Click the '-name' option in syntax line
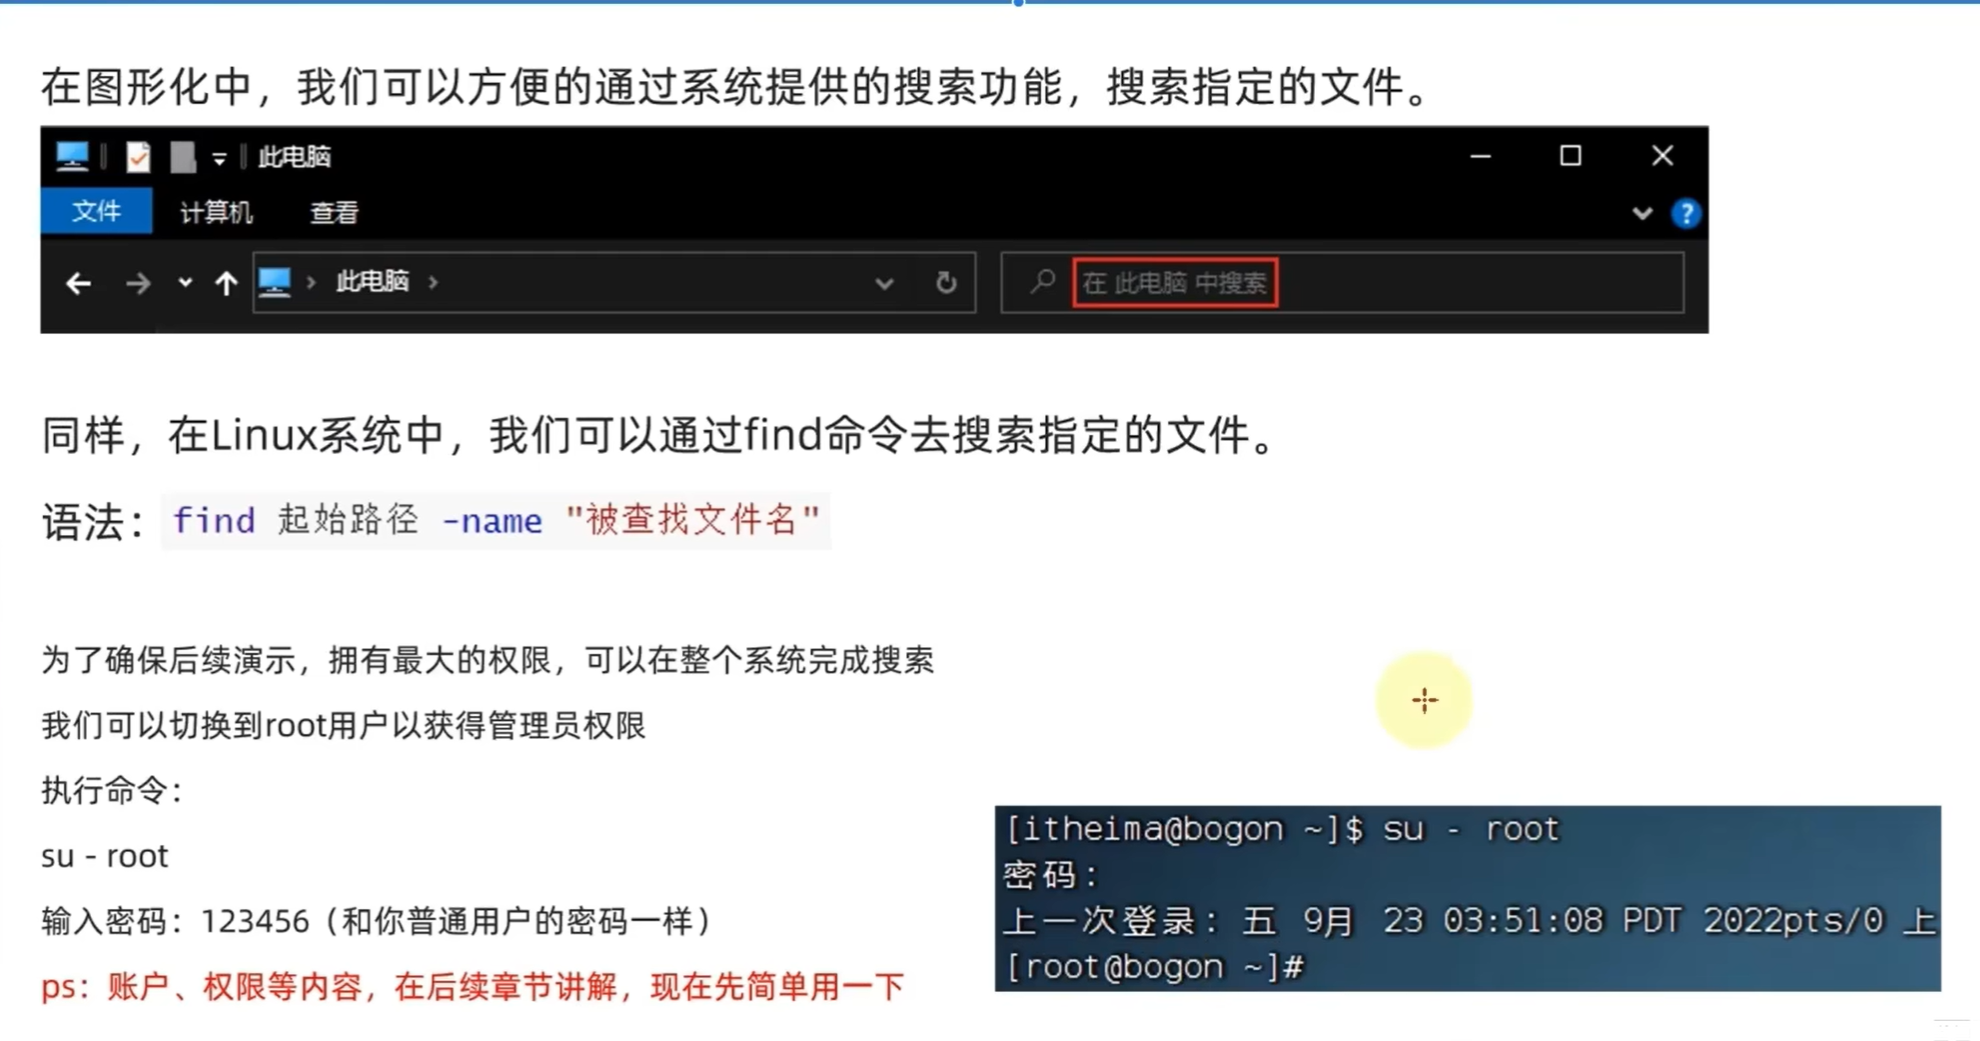Image resolution: width=1980 pixels, height=1041 pixels. click(x=492, y=521)
